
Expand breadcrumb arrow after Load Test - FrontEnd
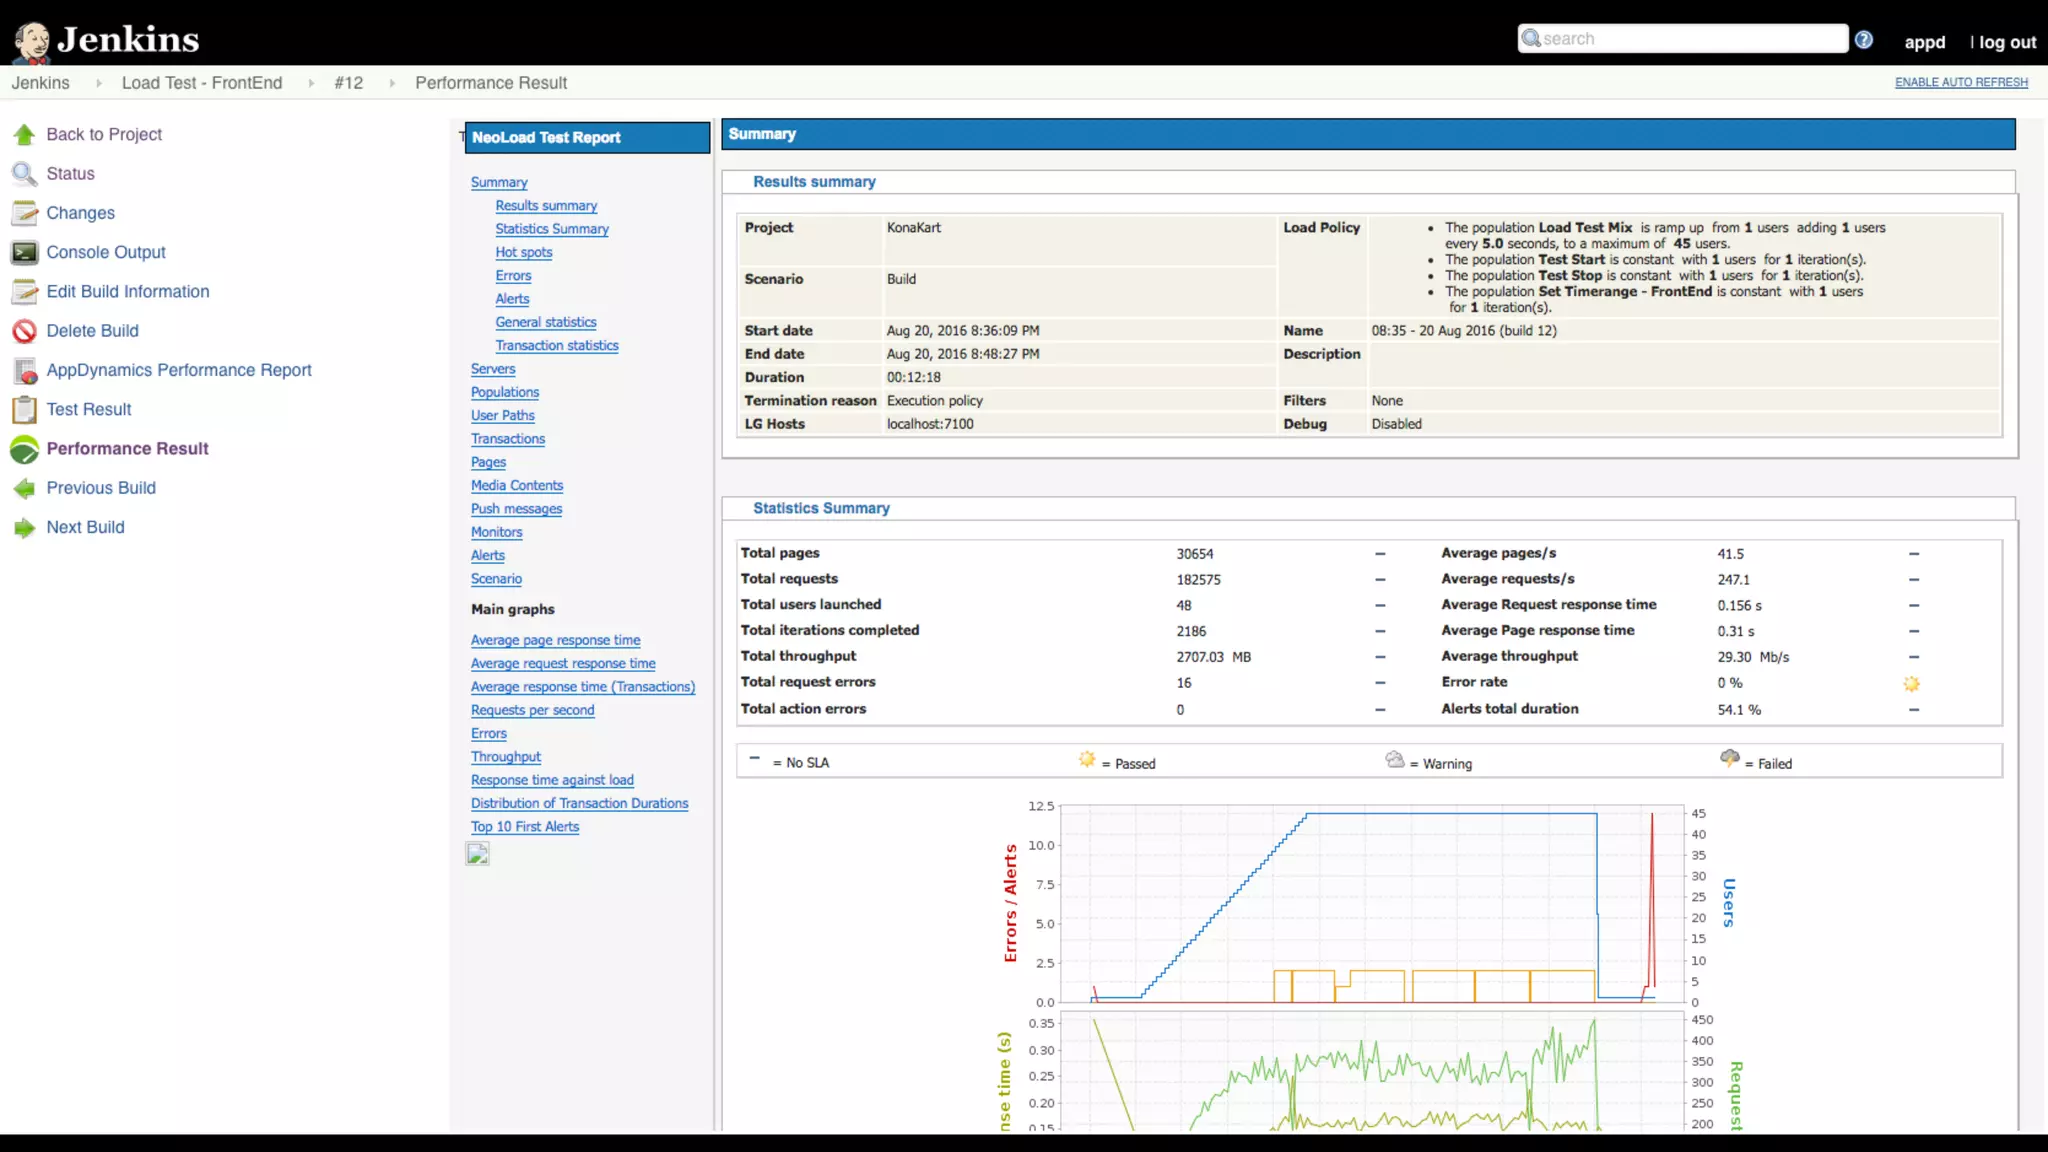pyautogui.click(x=311, y=84)
